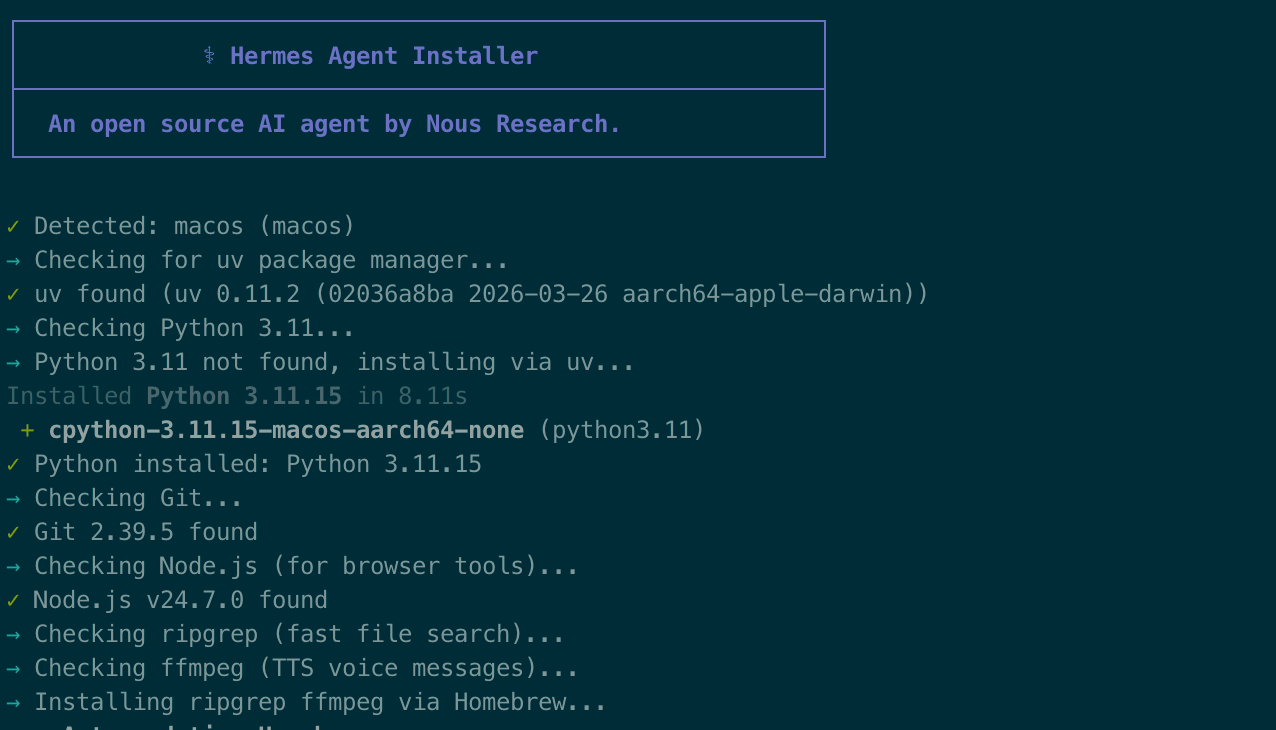Click the checkmark next to "uv found"
The width and height of the screenshot is (1276, 730).
13,295
